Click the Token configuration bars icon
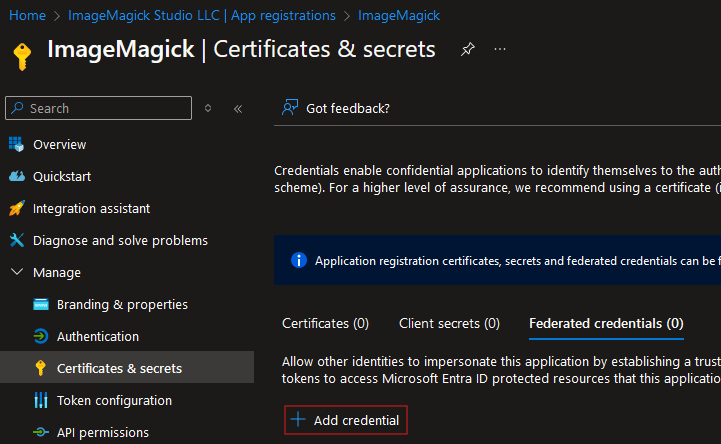Viewport: 721px width, 444px height. (41, 400)
